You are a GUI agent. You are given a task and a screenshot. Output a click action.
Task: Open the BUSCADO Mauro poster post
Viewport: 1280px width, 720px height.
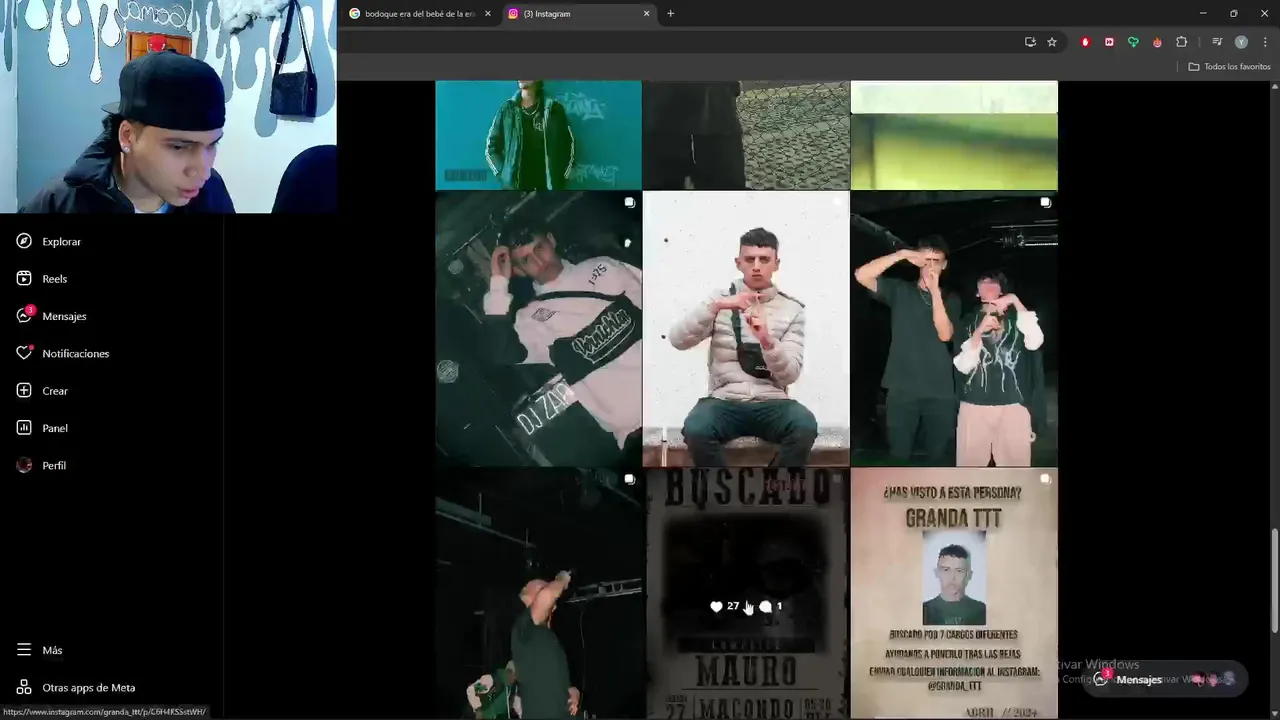[x=746, y=594]
